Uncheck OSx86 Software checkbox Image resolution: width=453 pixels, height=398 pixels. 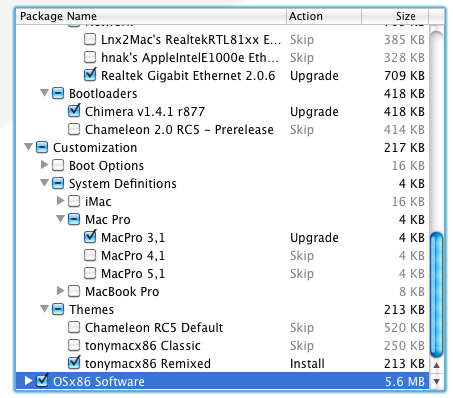42,381
